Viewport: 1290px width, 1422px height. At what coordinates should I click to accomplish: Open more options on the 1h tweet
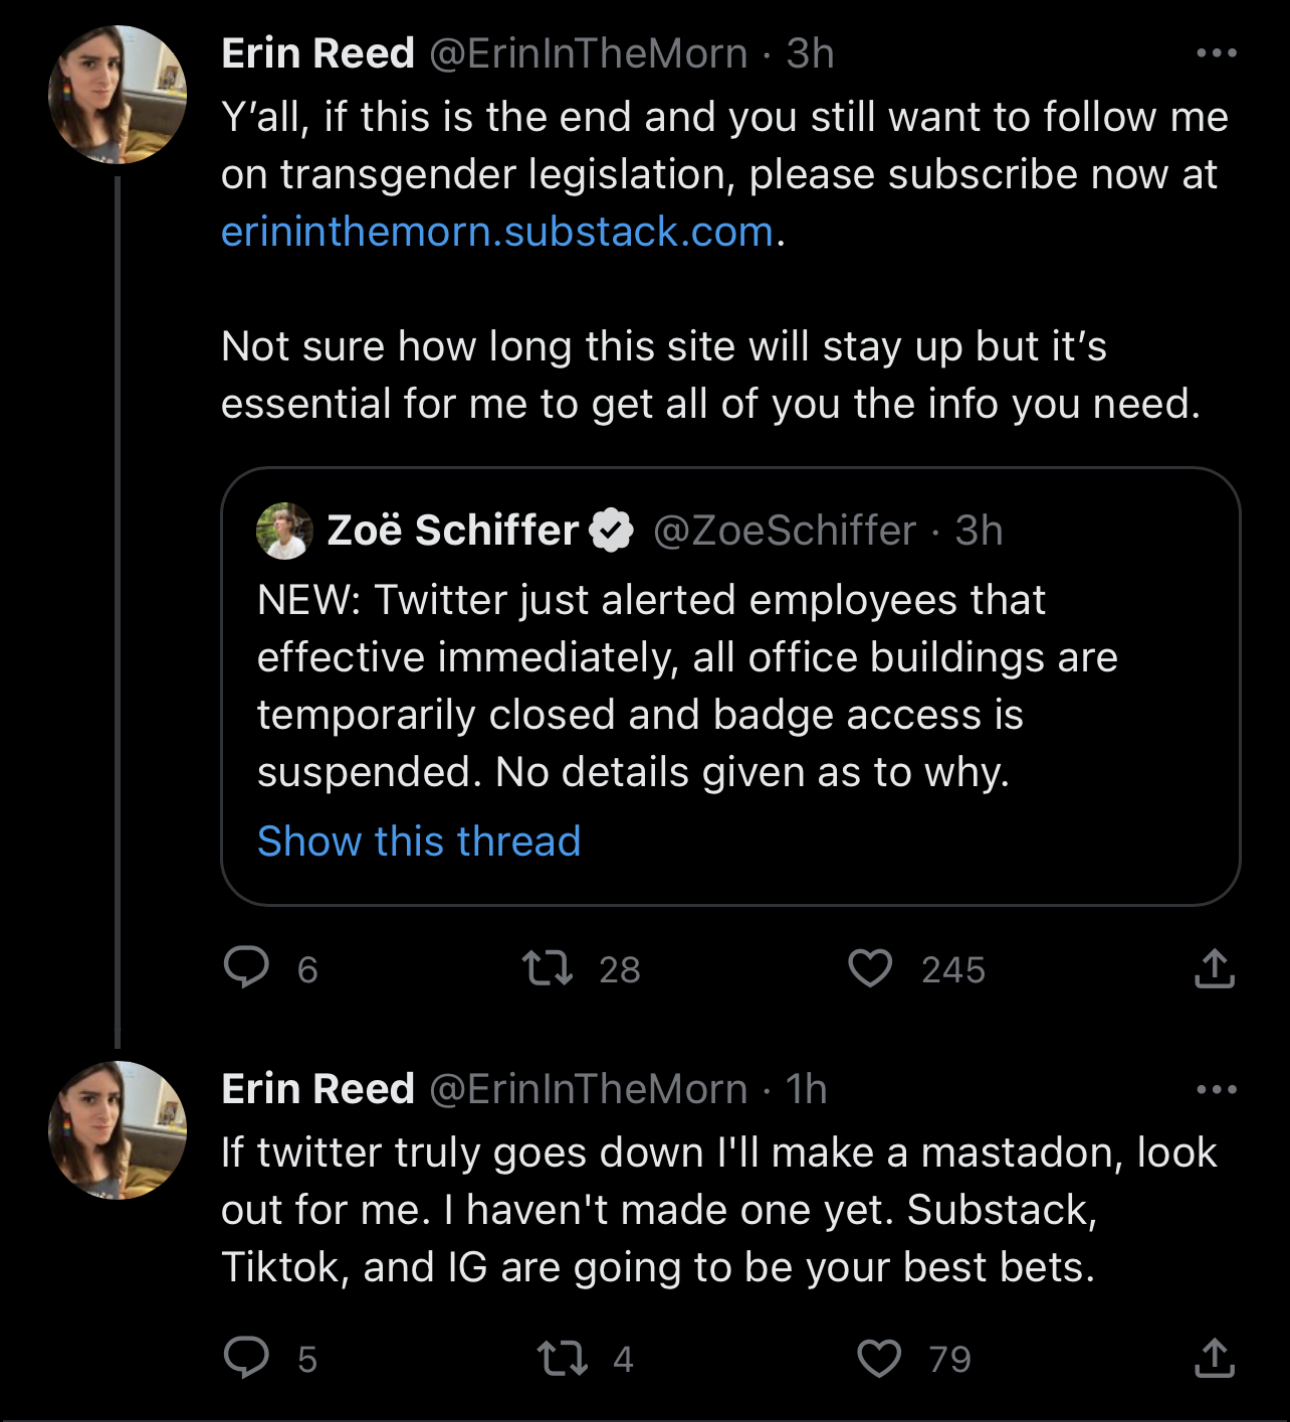1216,1089
